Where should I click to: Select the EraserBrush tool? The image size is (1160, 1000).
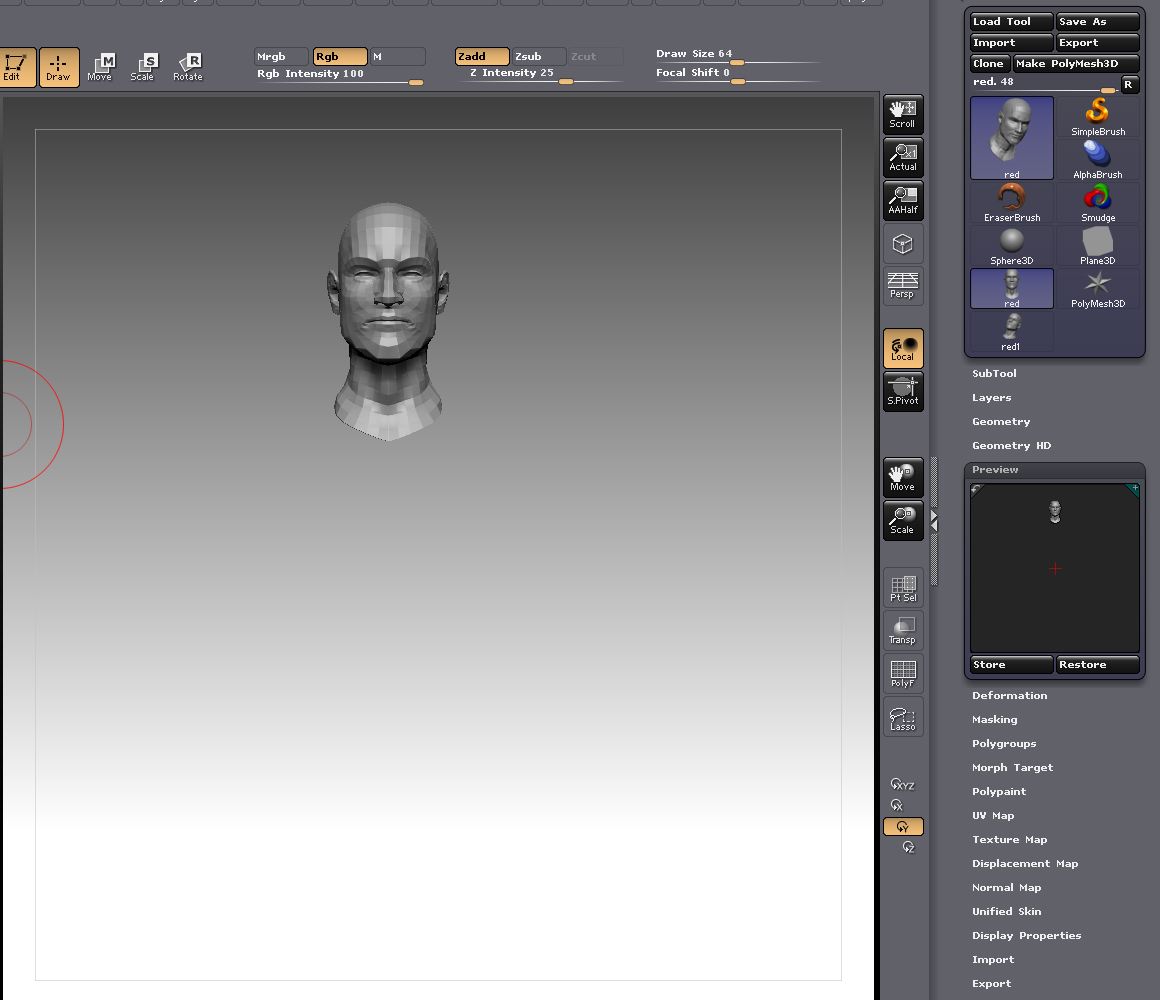point(1011,201)
